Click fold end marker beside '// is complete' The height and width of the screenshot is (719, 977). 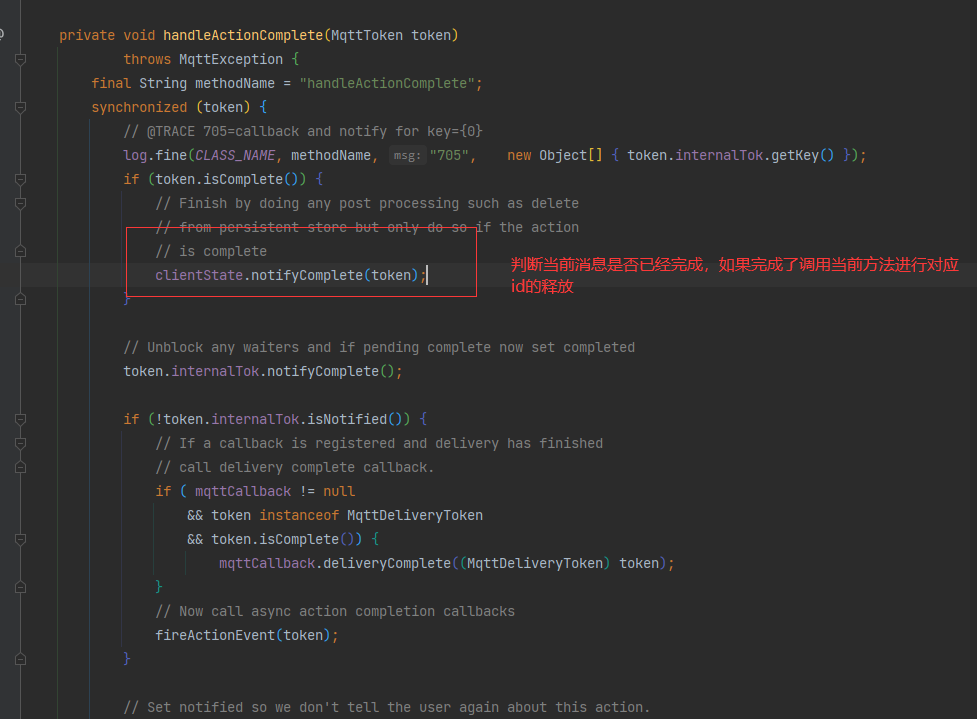[20, 252]
